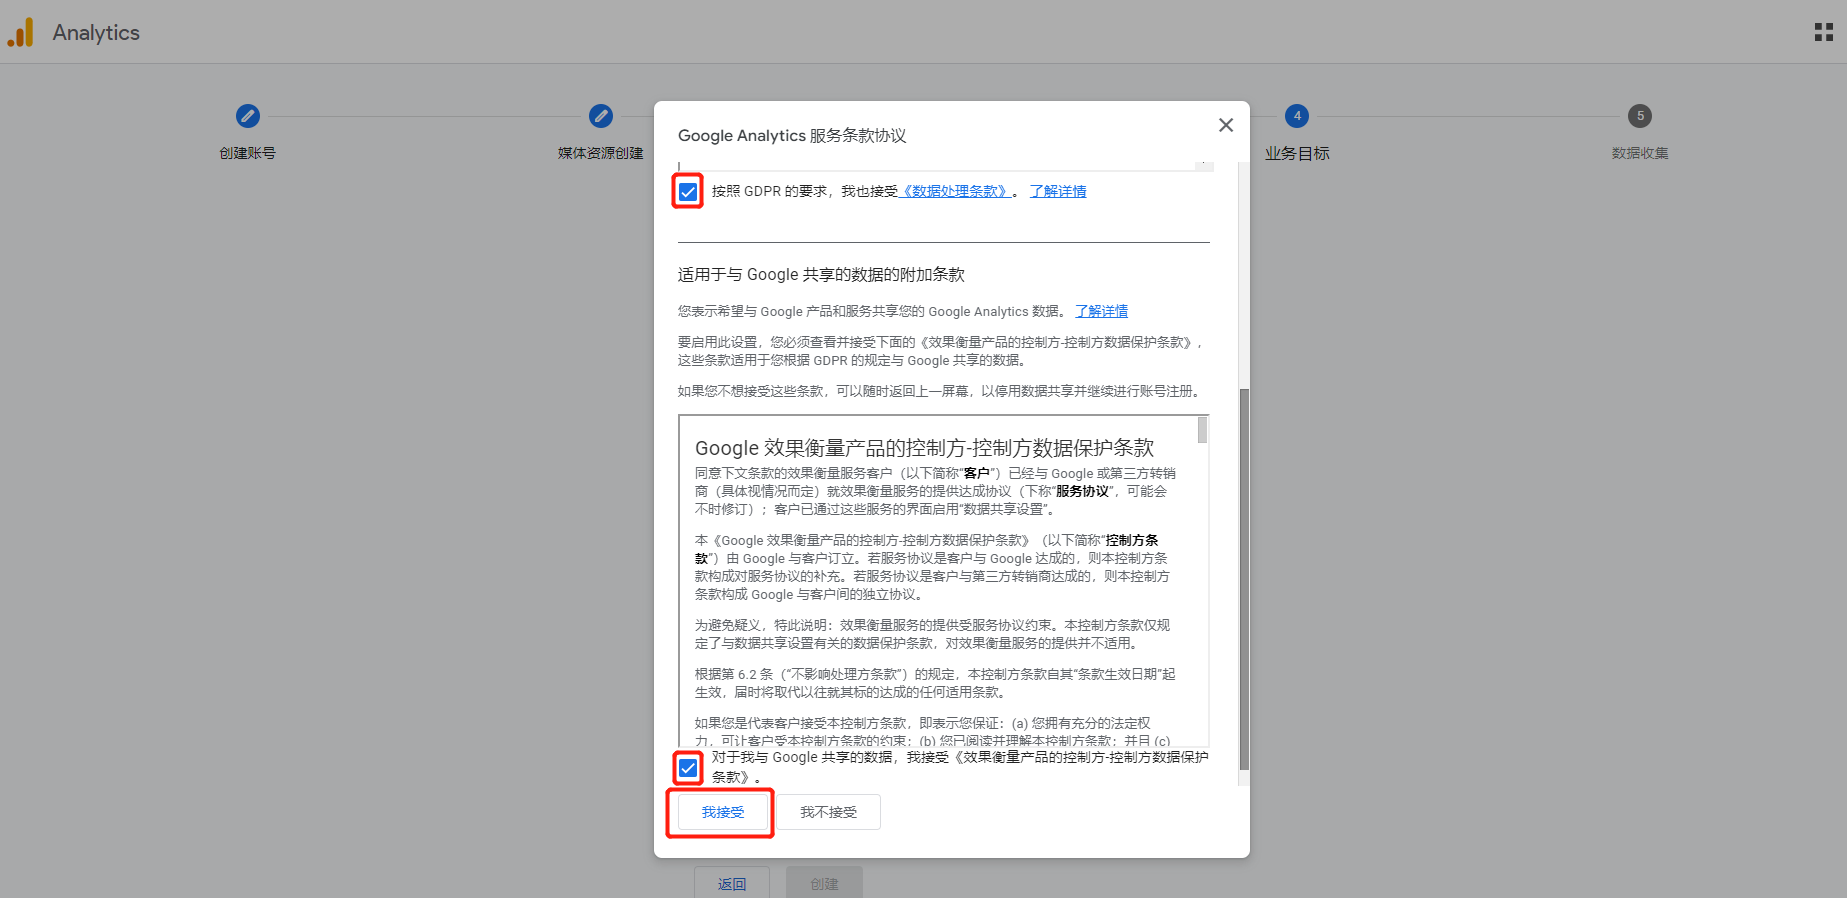Click paragraph starting 根据第 6.2 条

(x=935, y=683)
